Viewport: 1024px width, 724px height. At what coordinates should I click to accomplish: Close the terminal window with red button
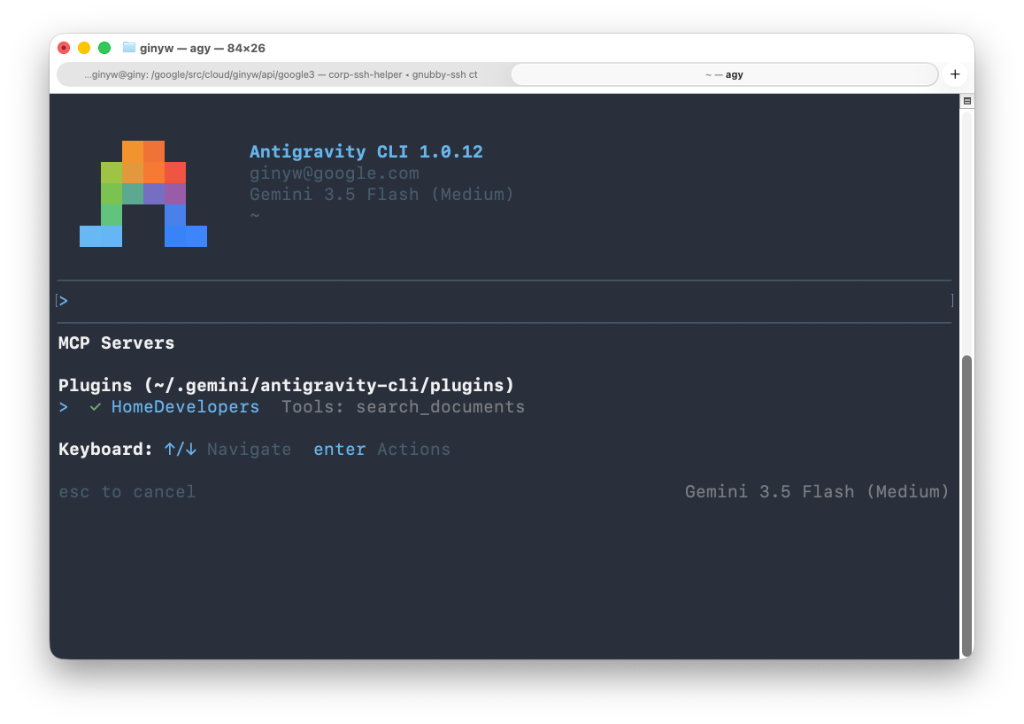64,48
